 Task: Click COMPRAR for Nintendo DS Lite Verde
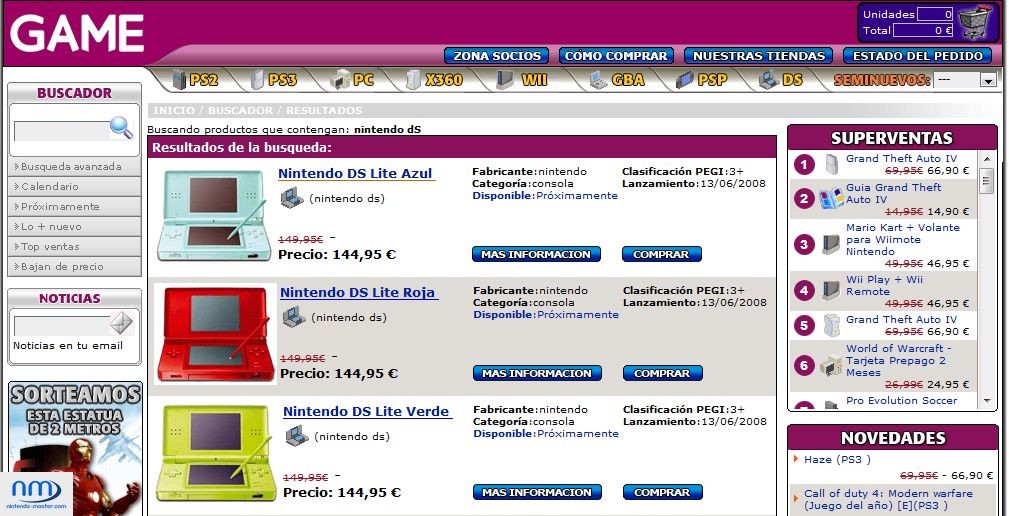[663, 492]
